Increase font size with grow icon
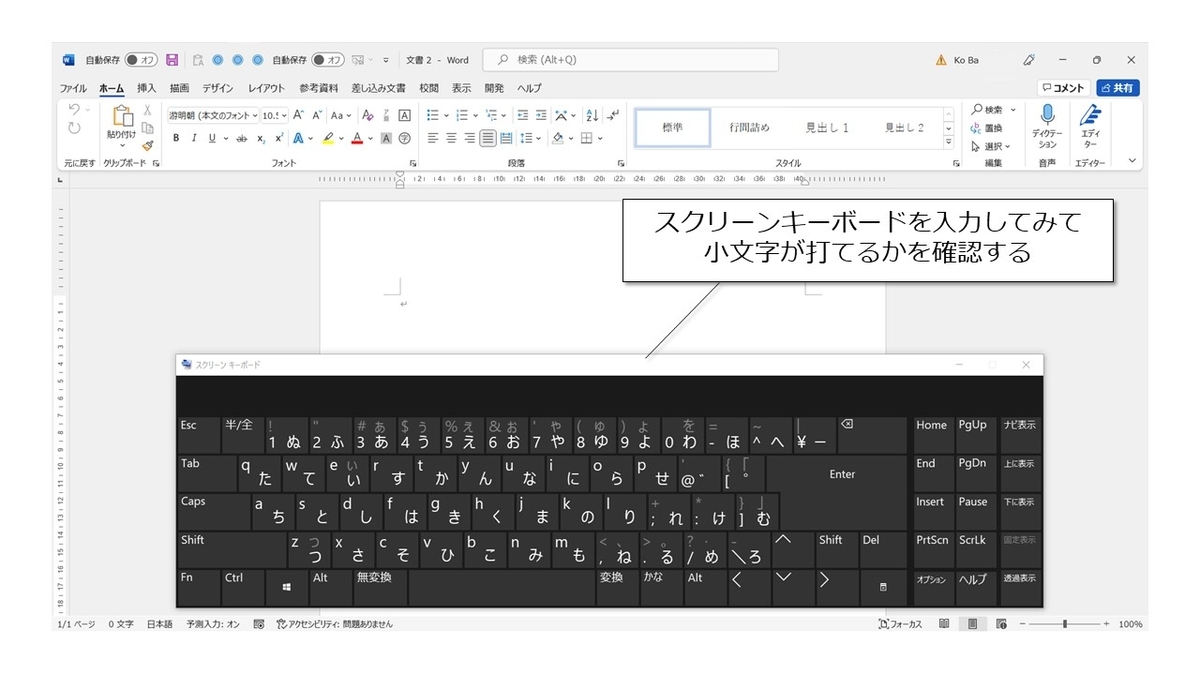1200x675 pixels. [x=298, y=115]
